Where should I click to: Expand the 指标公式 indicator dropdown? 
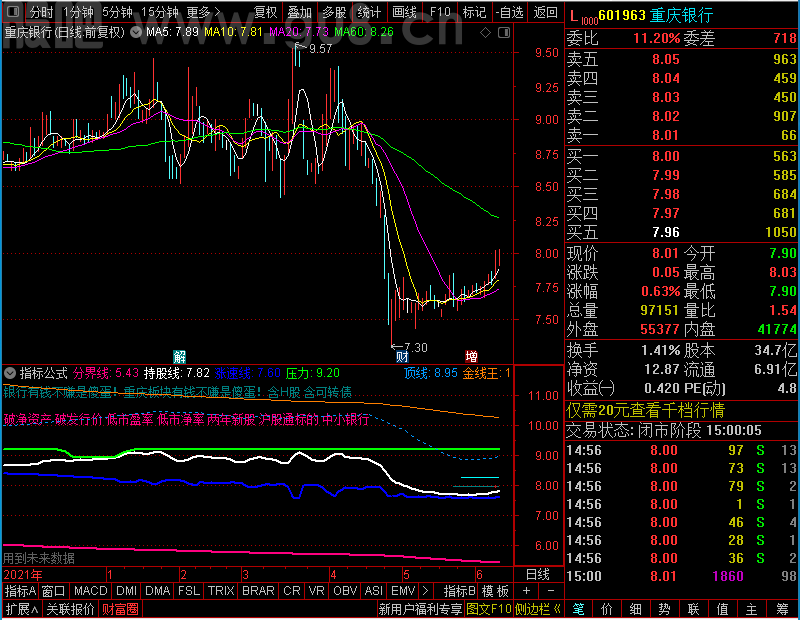tap(10, 373)
